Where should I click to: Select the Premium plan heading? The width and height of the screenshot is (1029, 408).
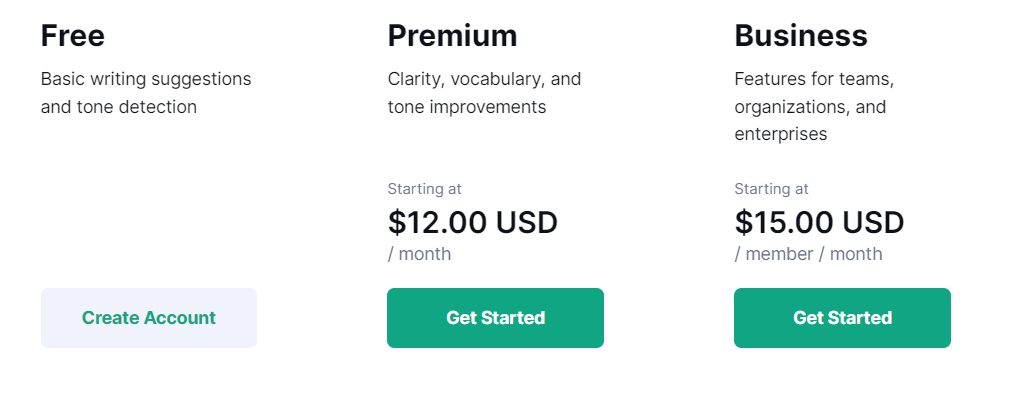coord(452,36)
